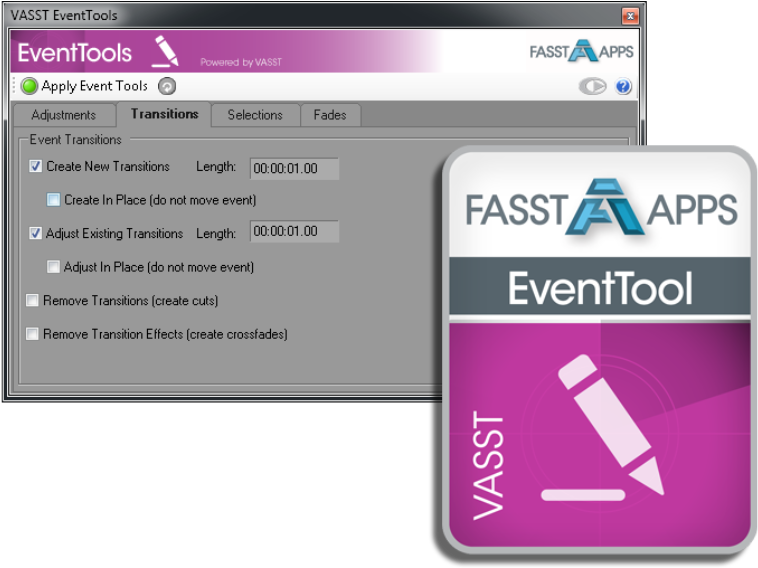
Task: Click the 'EventTool' title on product box
Action: click(x=600, y=288)
